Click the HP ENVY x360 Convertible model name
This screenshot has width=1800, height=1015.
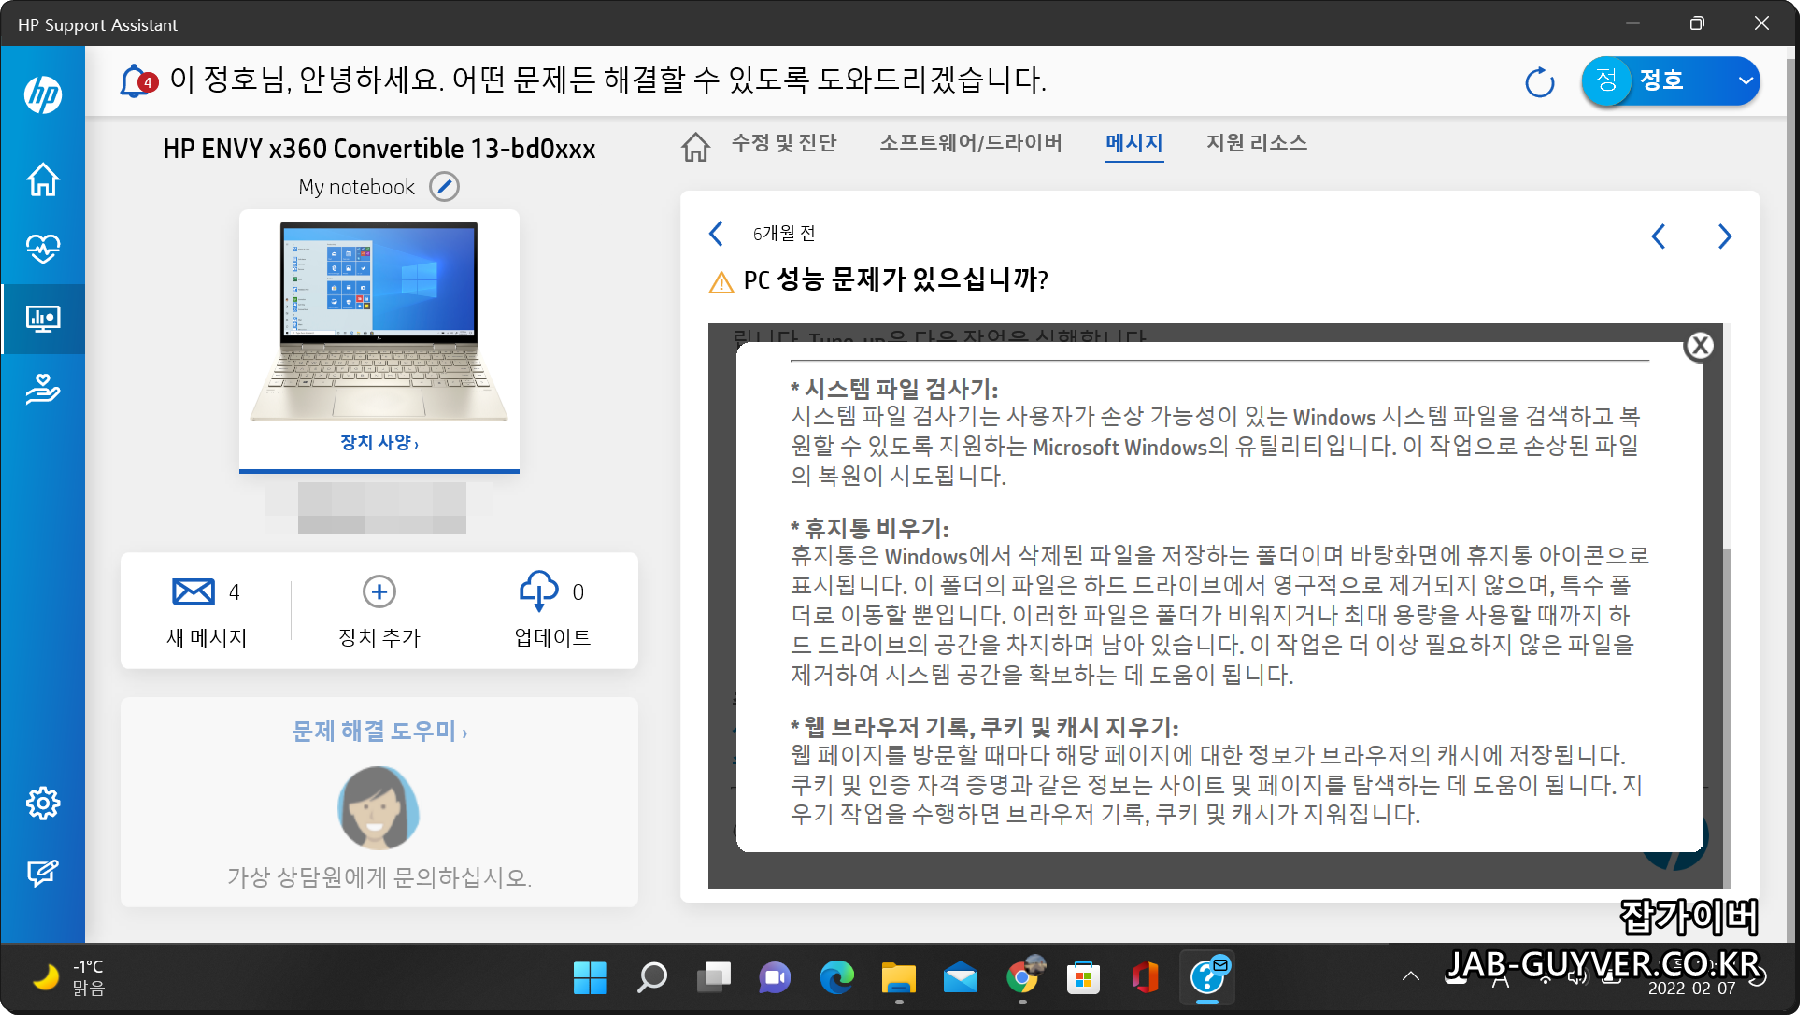[x=379, y=149]
